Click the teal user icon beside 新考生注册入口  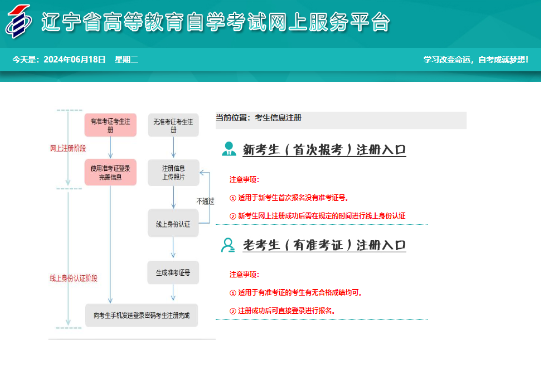click(x=229, y=149)
